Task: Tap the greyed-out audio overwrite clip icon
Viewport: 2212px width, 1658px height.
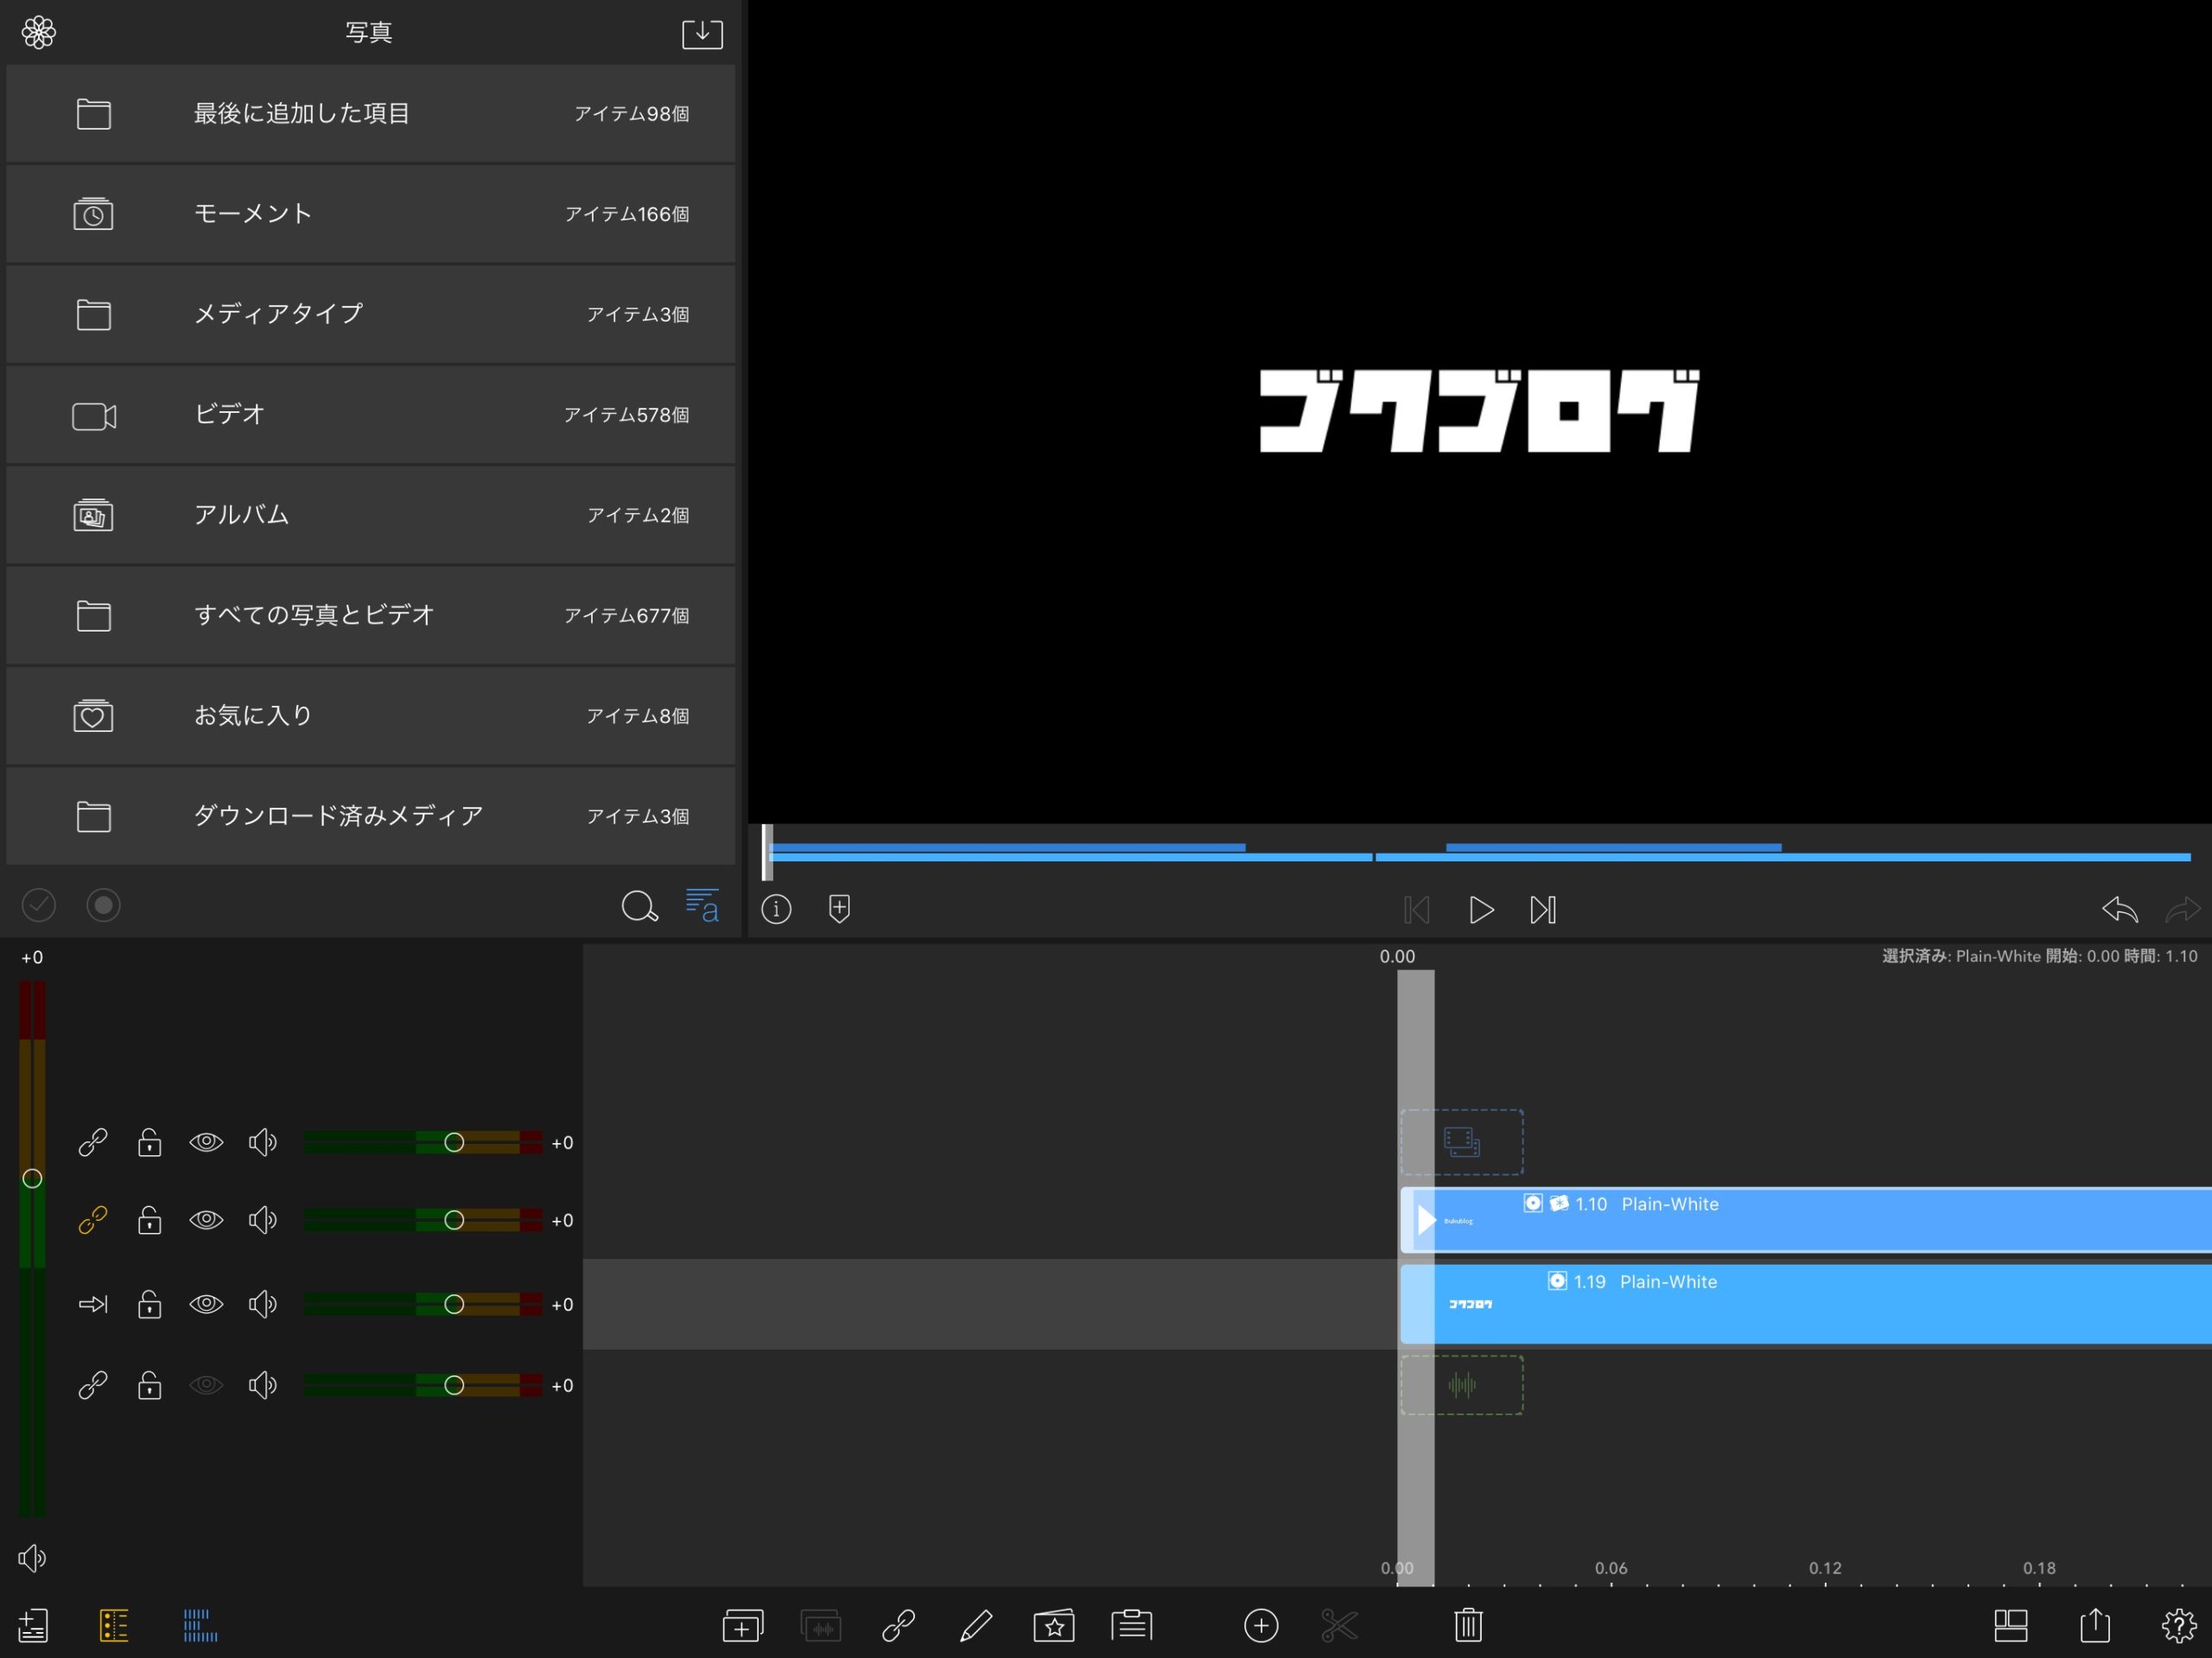Action: (x=821, y=1625)
